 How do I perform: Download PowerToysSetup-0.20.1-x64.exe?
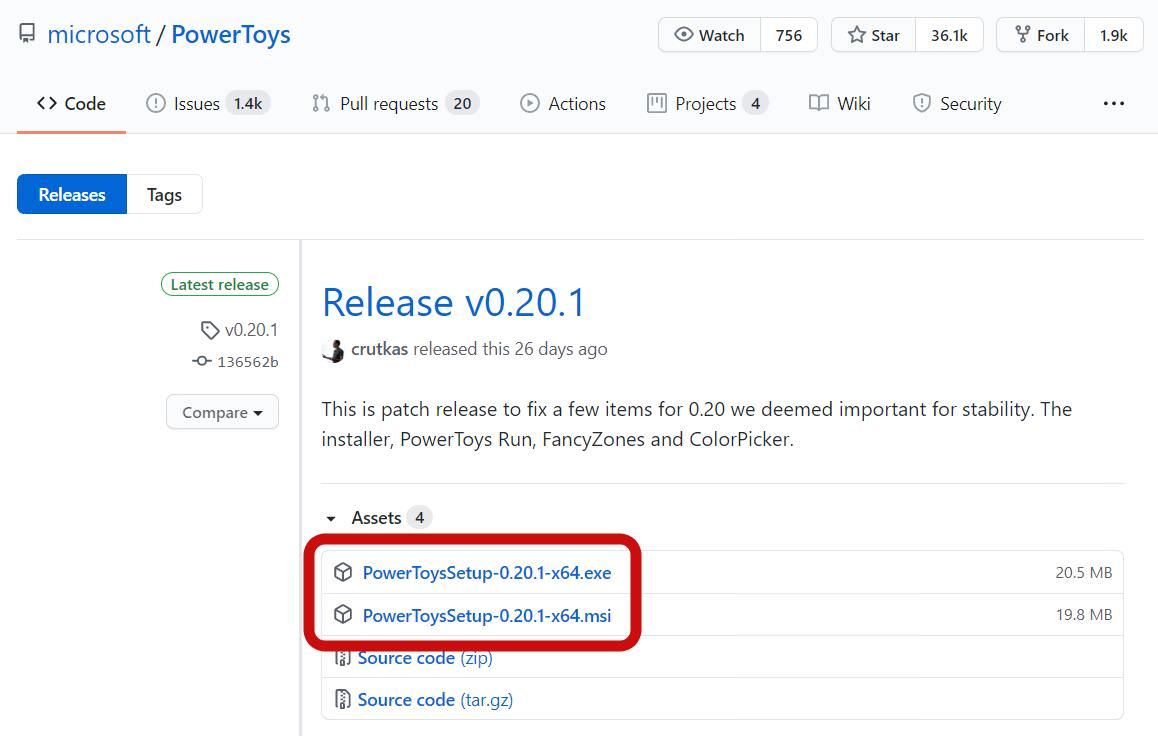tap(487, 573)
